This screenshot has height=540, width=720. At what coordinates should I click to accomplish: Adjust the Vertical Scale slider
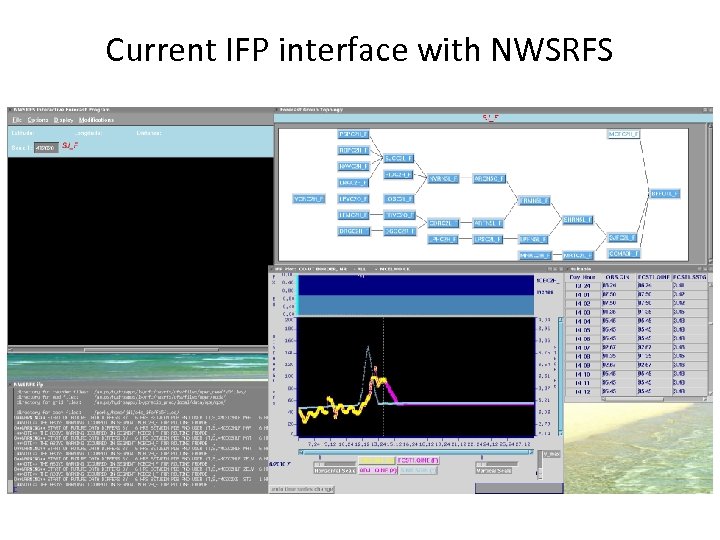tap(496, 464)
